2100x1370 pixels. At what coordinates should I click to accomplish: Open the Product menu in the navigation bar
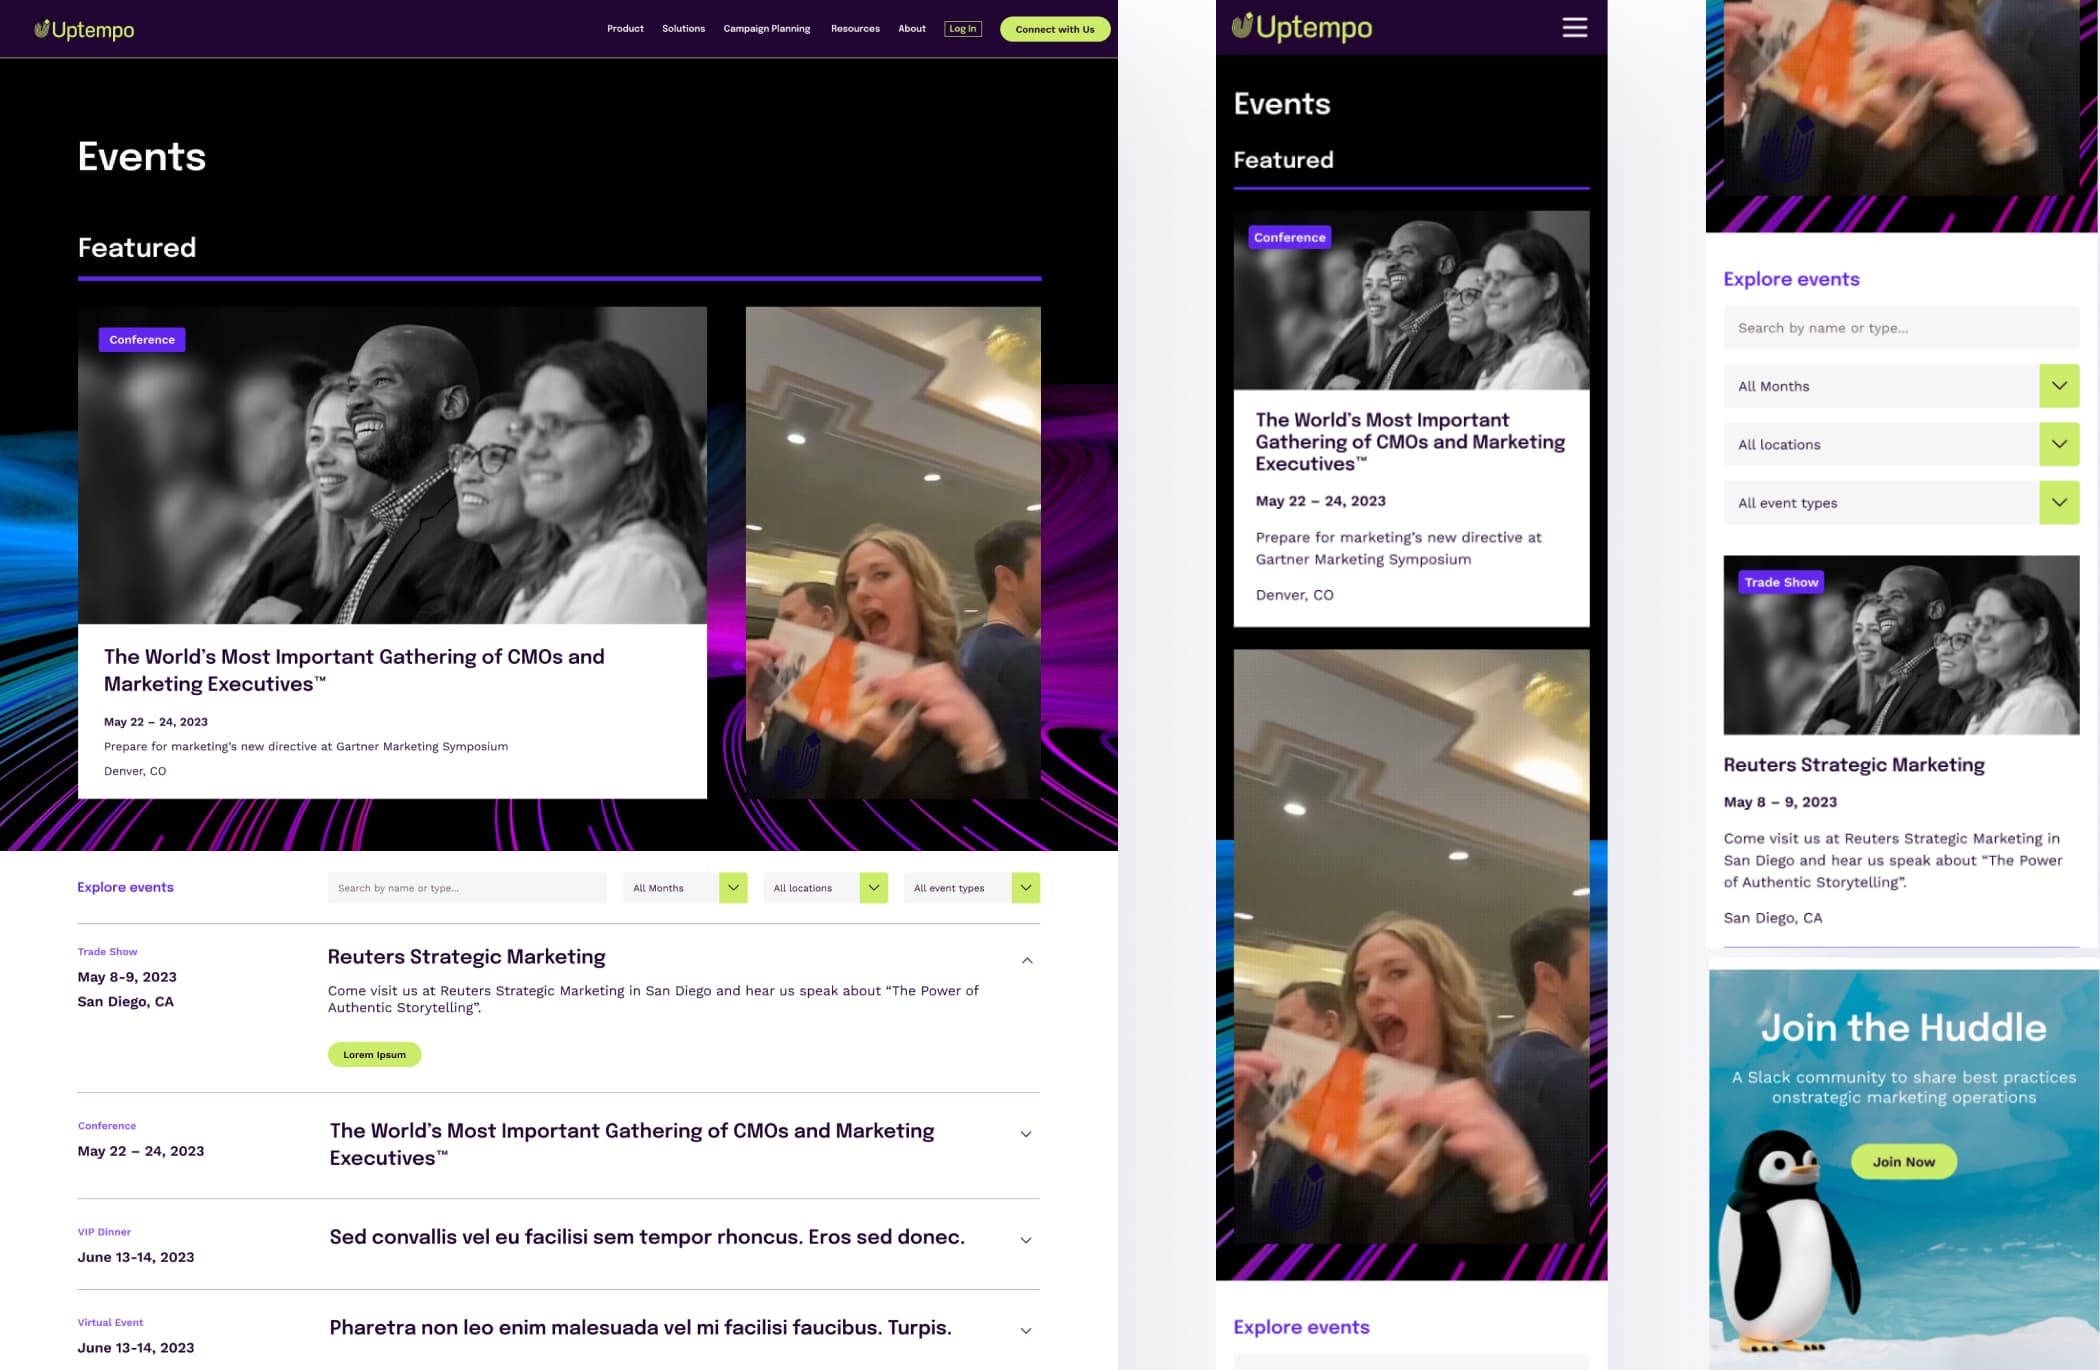(624, 28)
